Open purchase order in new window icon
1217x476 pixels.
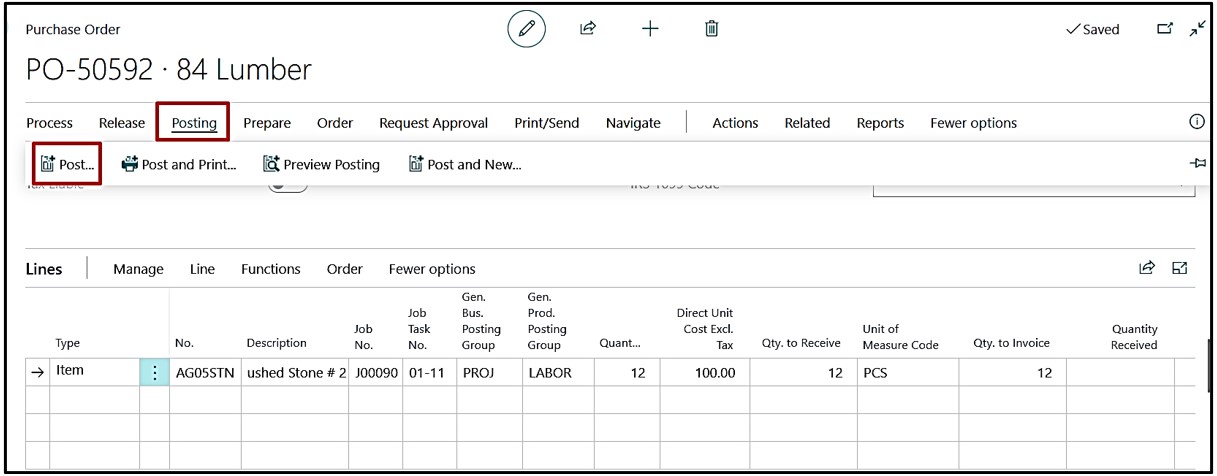pyautogui.click(x=1164, y=29)
